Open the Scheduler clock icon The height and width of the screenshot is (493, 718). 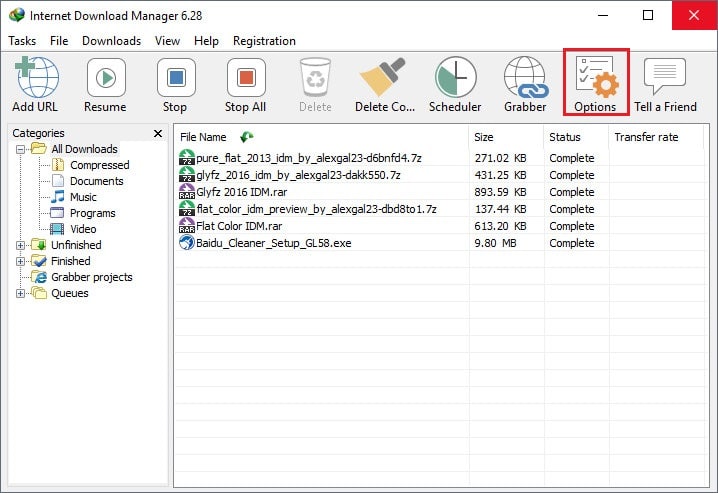click(455, 77)
